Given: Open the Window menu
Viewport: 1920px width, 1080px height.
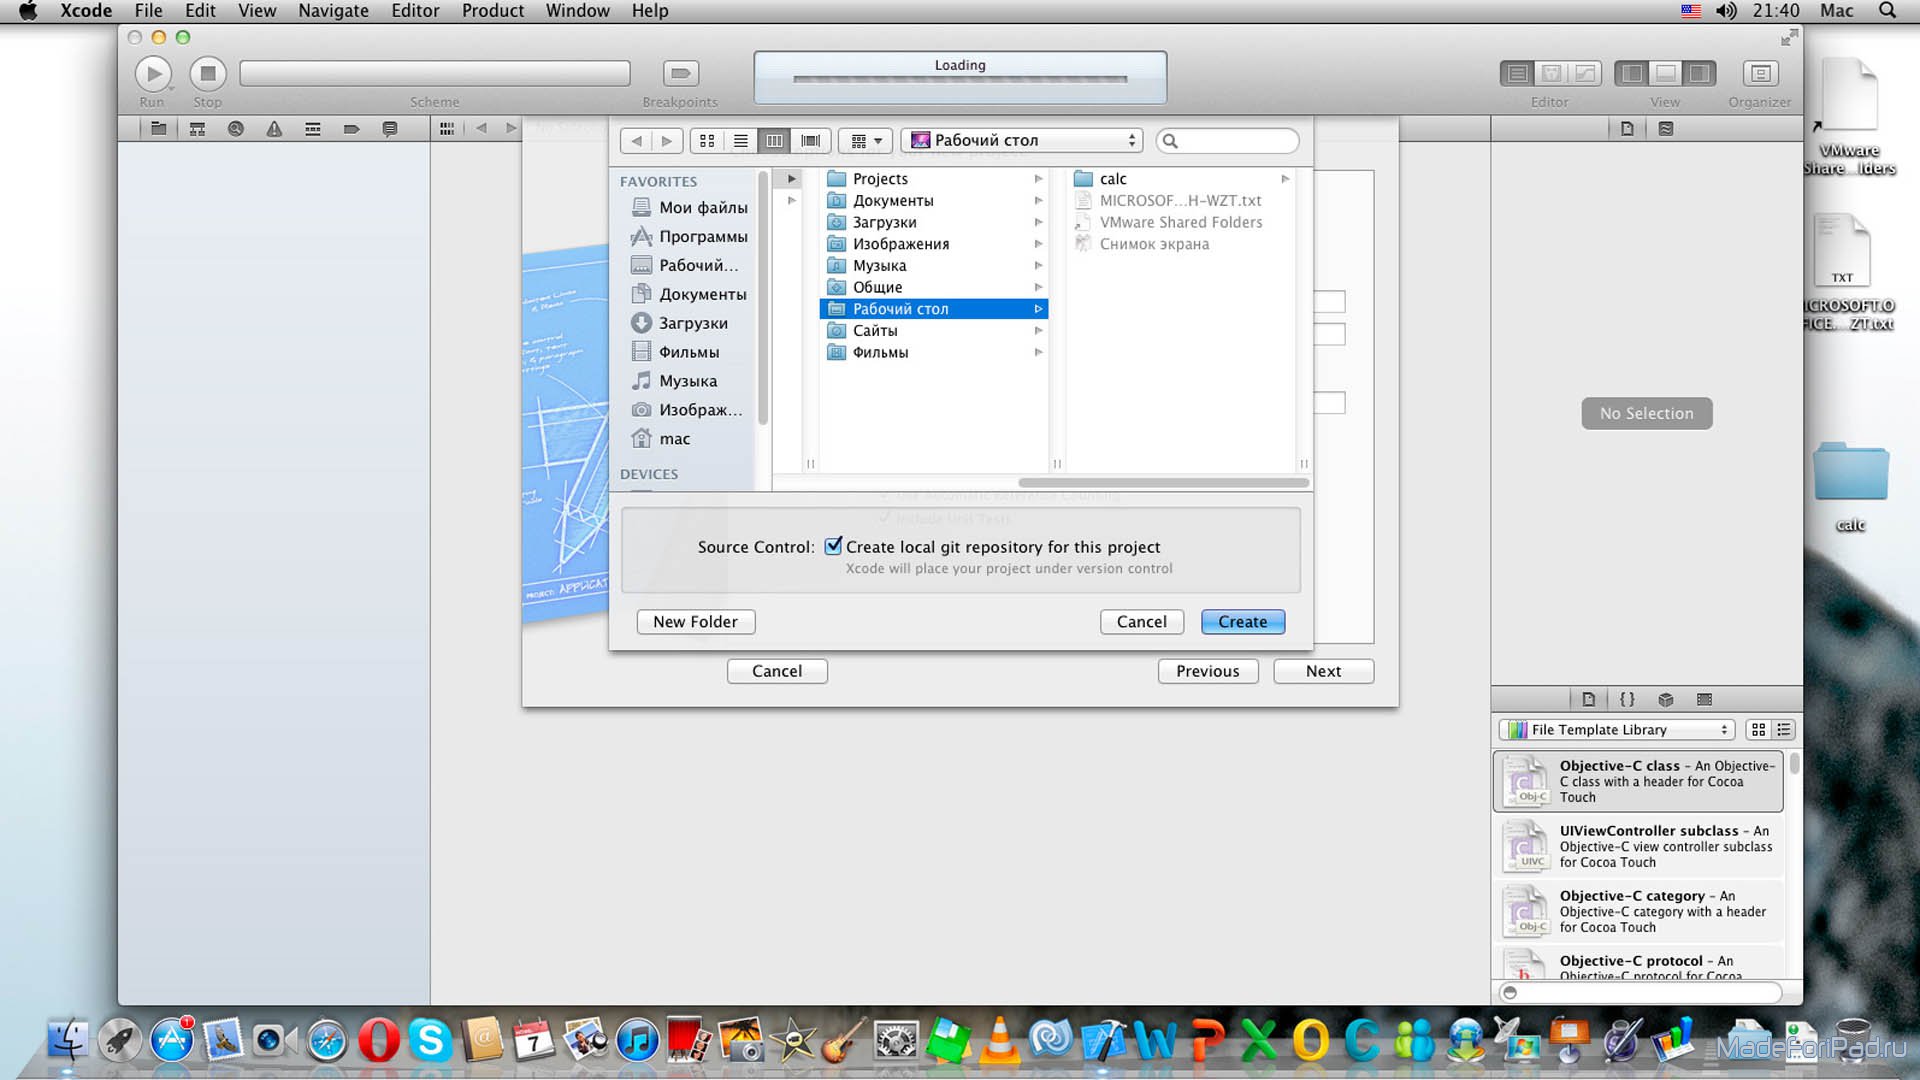Looking at the screenshot, I should (577, 11).
